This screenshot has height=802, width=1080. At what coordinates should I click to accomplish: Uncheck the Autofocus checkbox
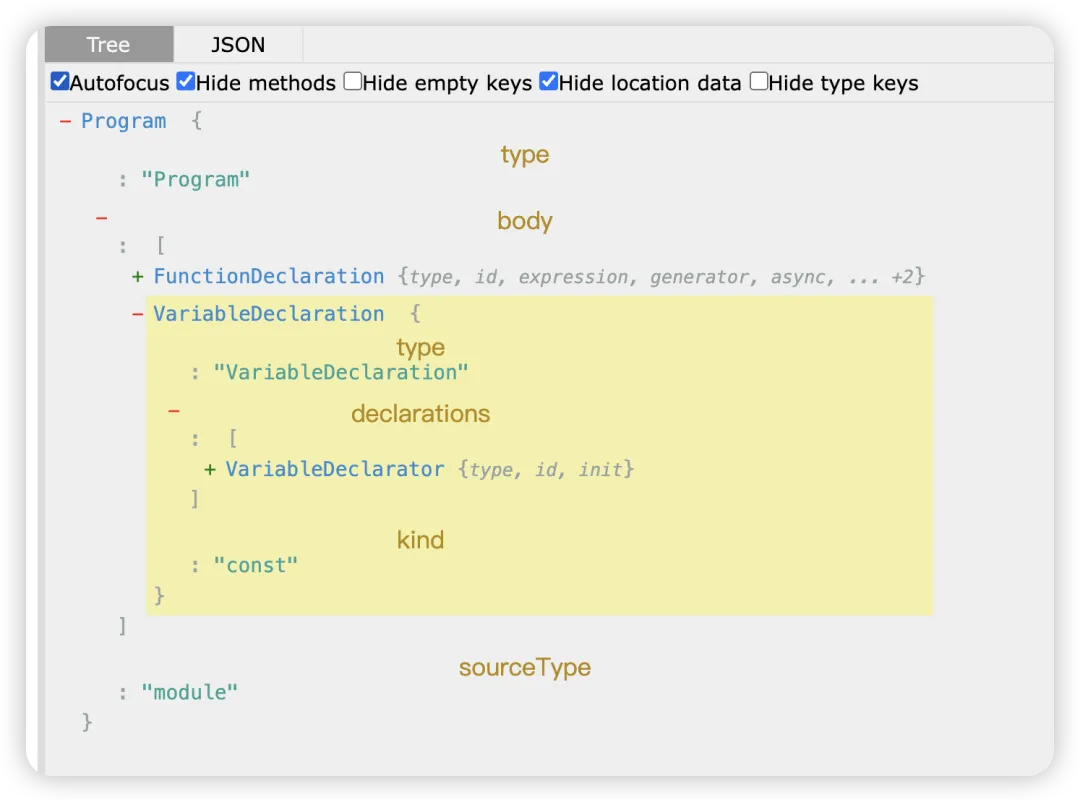coord(60,81)
